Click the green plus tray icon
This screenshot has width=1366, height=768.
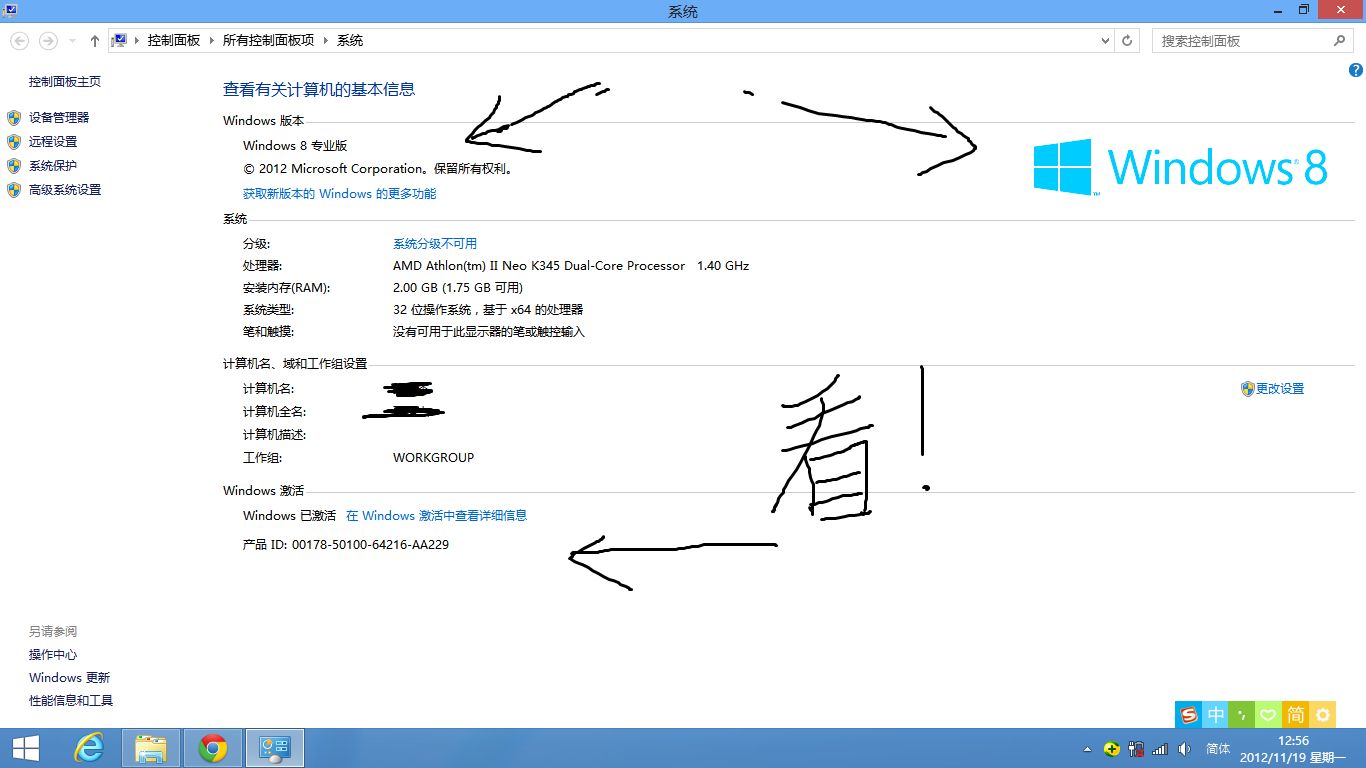tap(1112, 748)
